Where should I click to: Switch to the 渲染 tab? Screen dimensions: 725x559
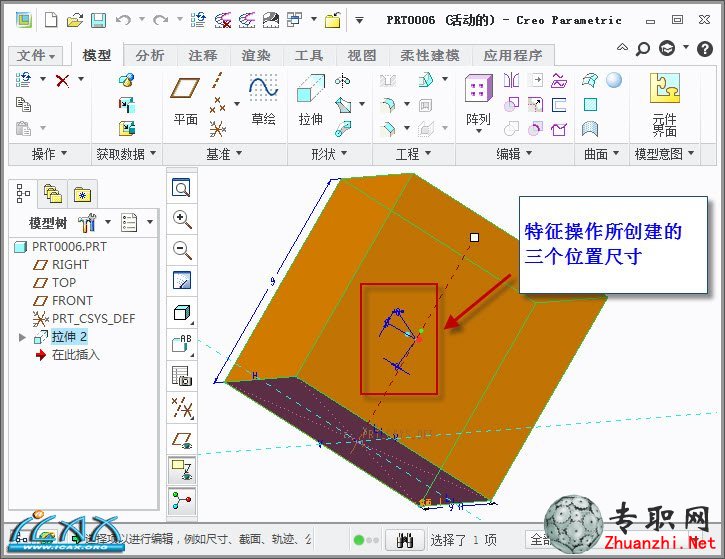pyautogui.click(x=256, y=56)
